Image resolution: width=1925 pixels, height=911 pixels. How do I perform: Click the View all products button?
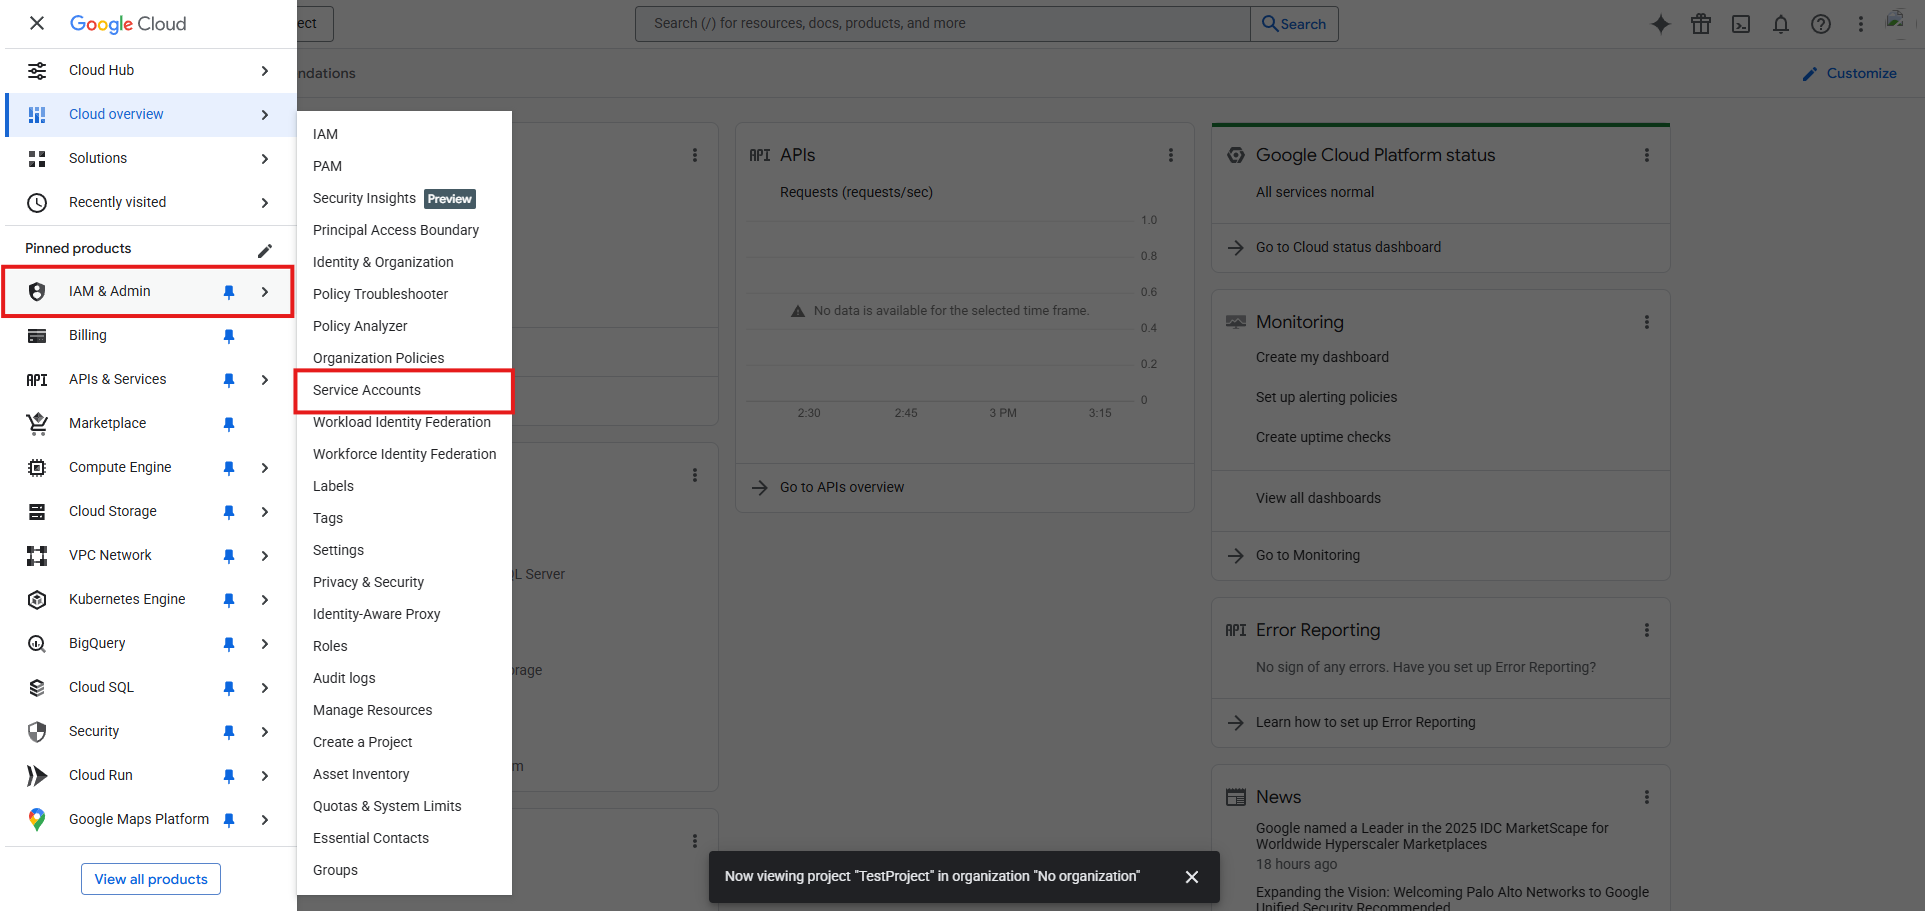pos(151,879)
